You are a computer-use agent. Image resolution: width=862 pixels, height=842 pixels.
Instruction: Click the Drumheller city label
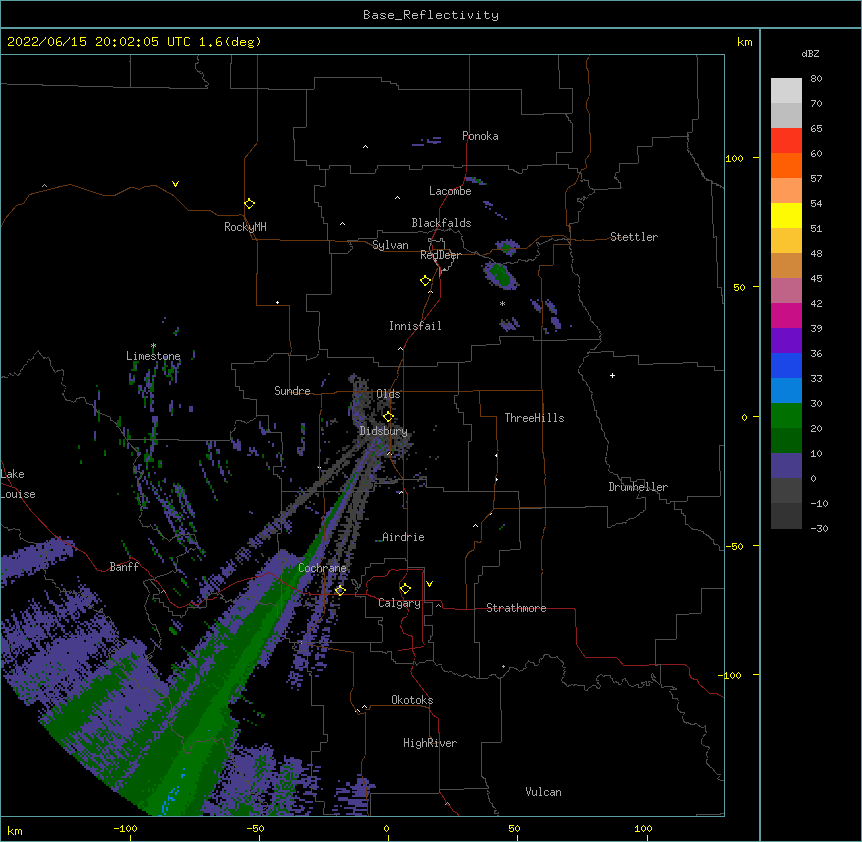pos(638,487)
